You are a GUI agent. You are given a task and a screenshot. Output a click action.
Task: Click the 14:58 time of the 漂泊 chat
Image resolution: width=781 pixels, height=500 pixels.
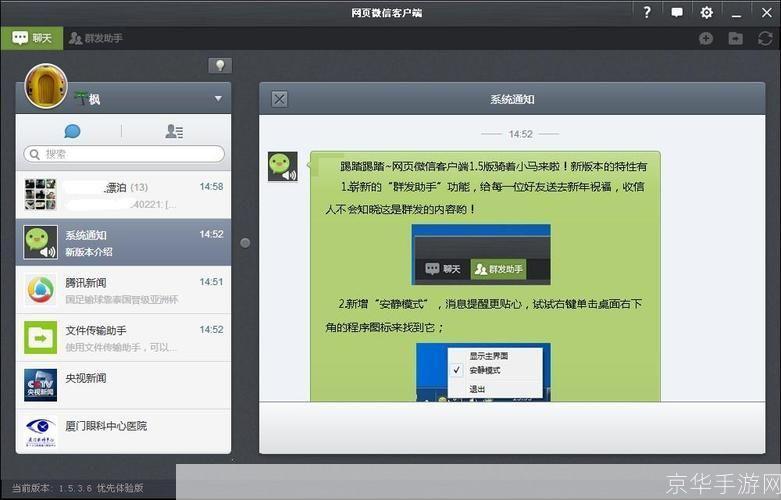tap(211, 187)
